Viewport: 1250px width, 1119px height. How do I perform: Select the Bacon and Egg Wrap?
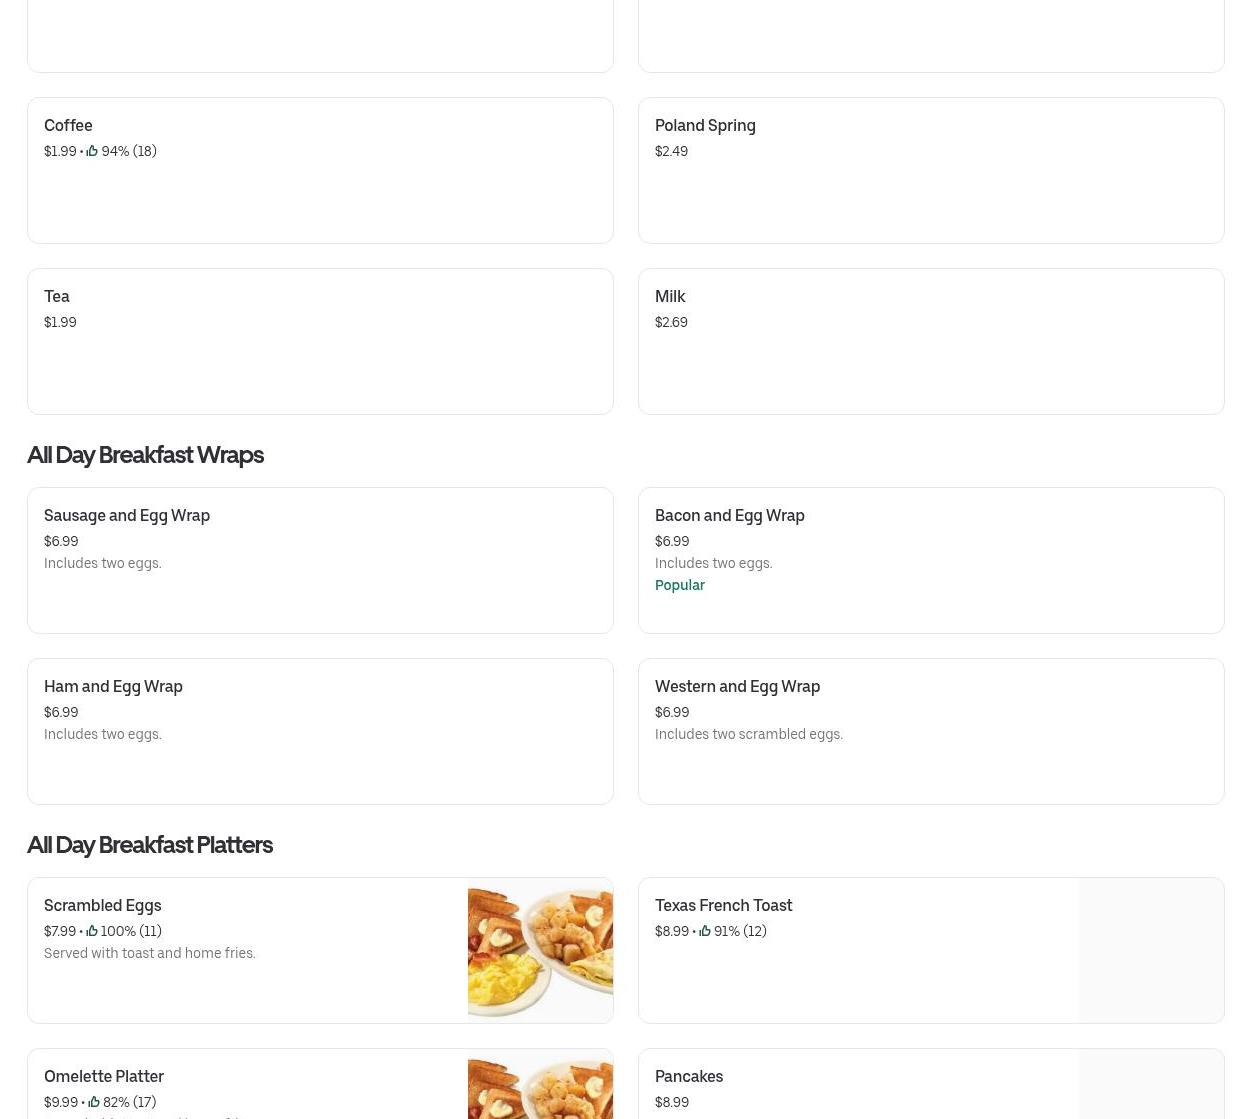931,560
